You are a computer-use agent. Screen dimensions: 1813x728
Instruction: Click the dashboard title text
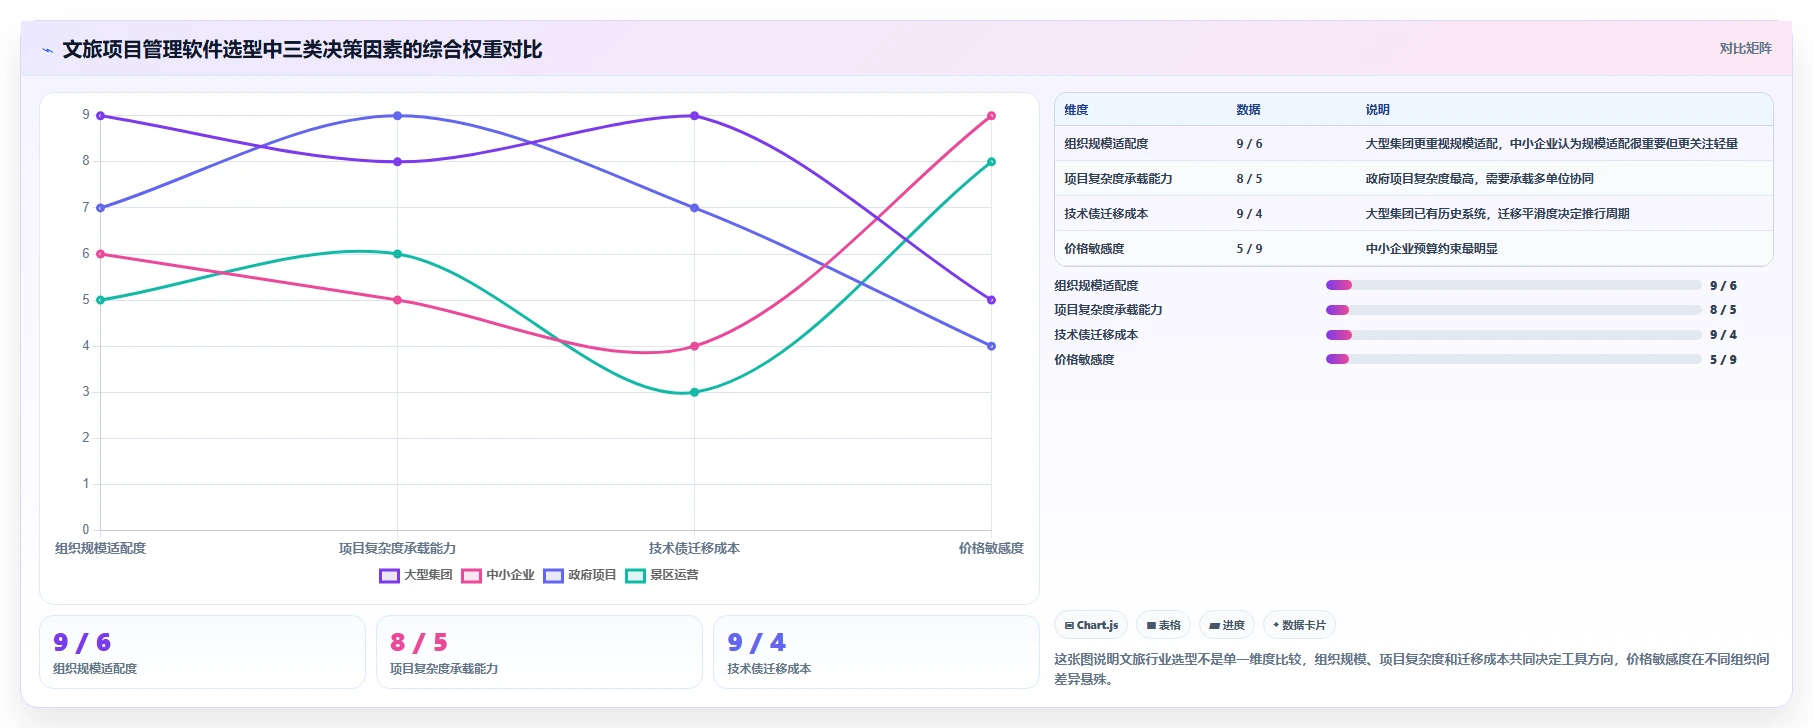tap(302, 49)
